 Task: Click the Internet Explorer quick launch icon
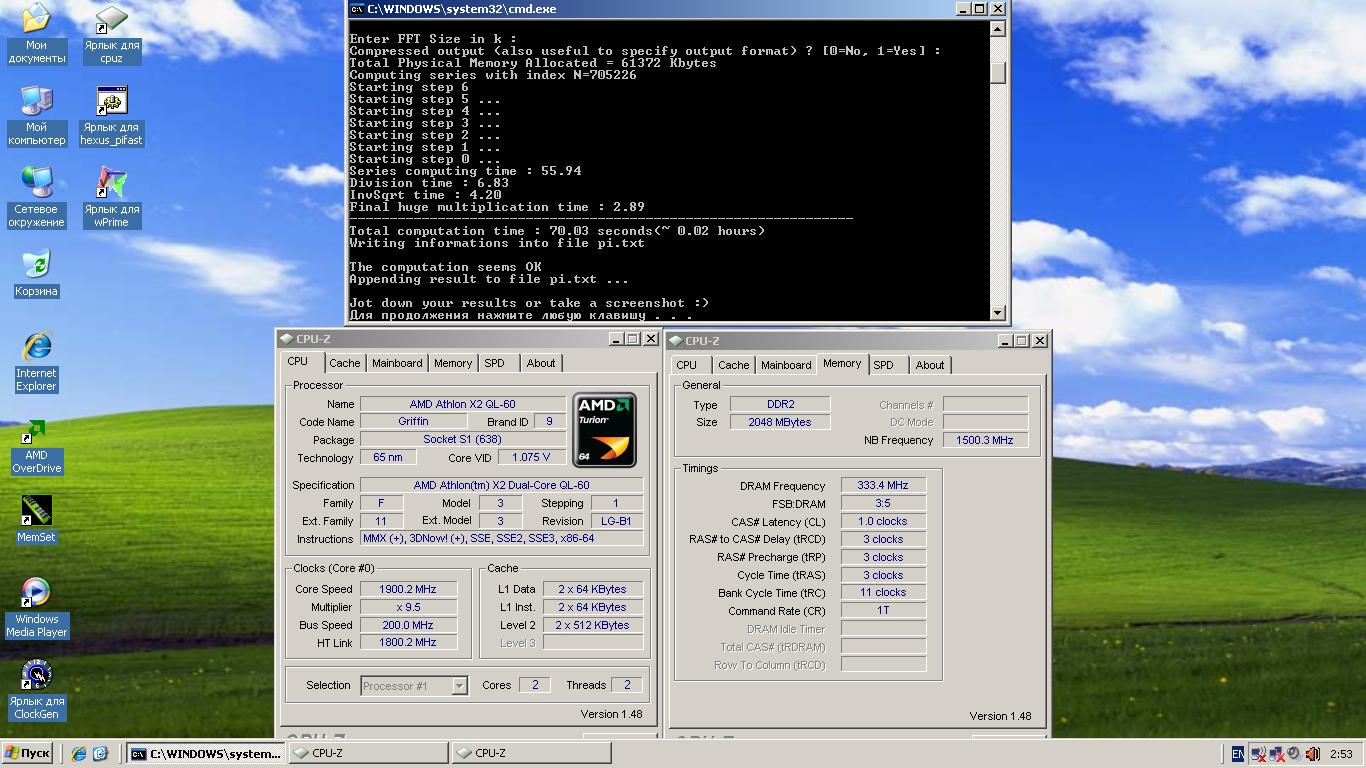pos(79,754)
